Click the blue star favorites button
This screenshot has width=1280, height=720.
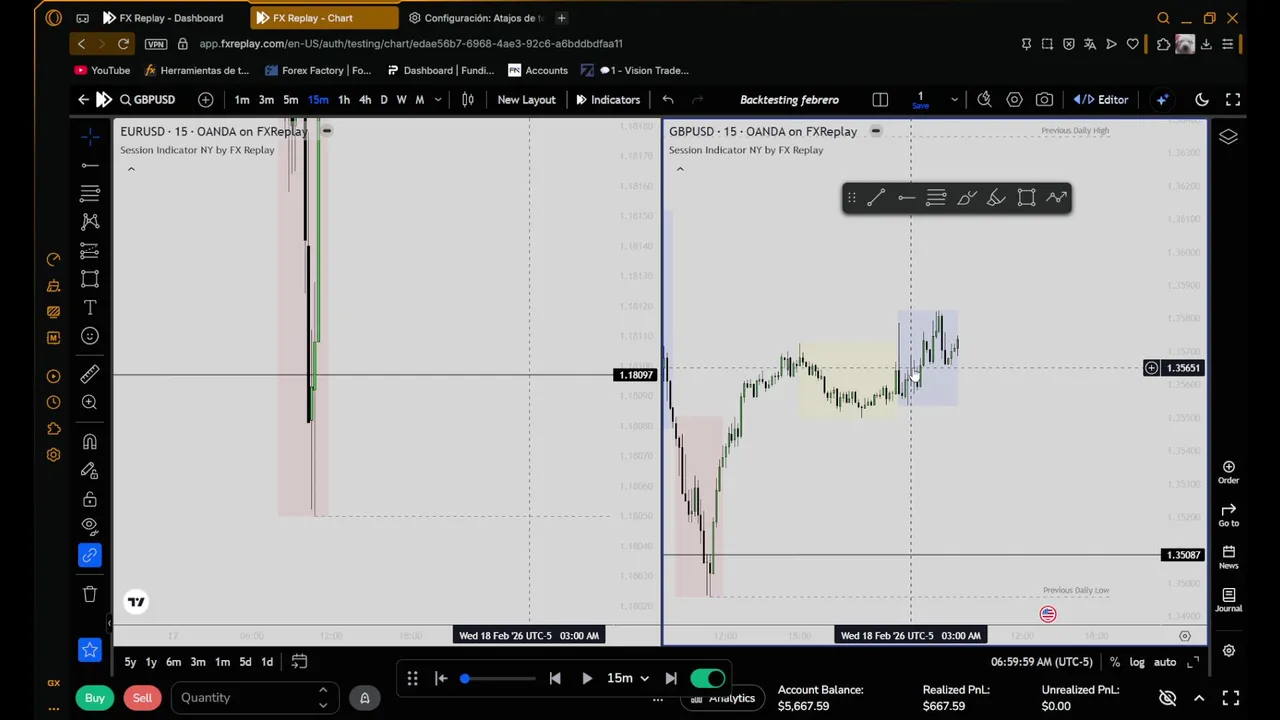pos(90,651)
